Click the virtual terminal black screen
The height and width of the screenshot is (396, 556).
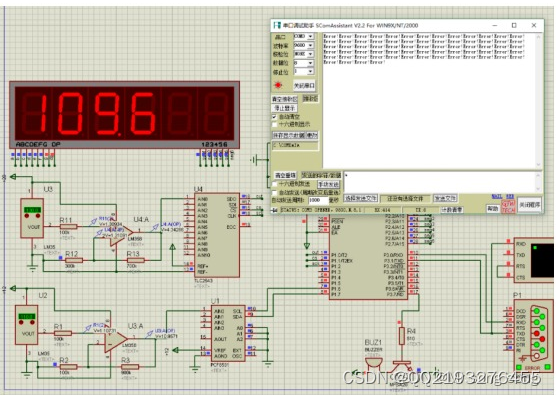542,260
